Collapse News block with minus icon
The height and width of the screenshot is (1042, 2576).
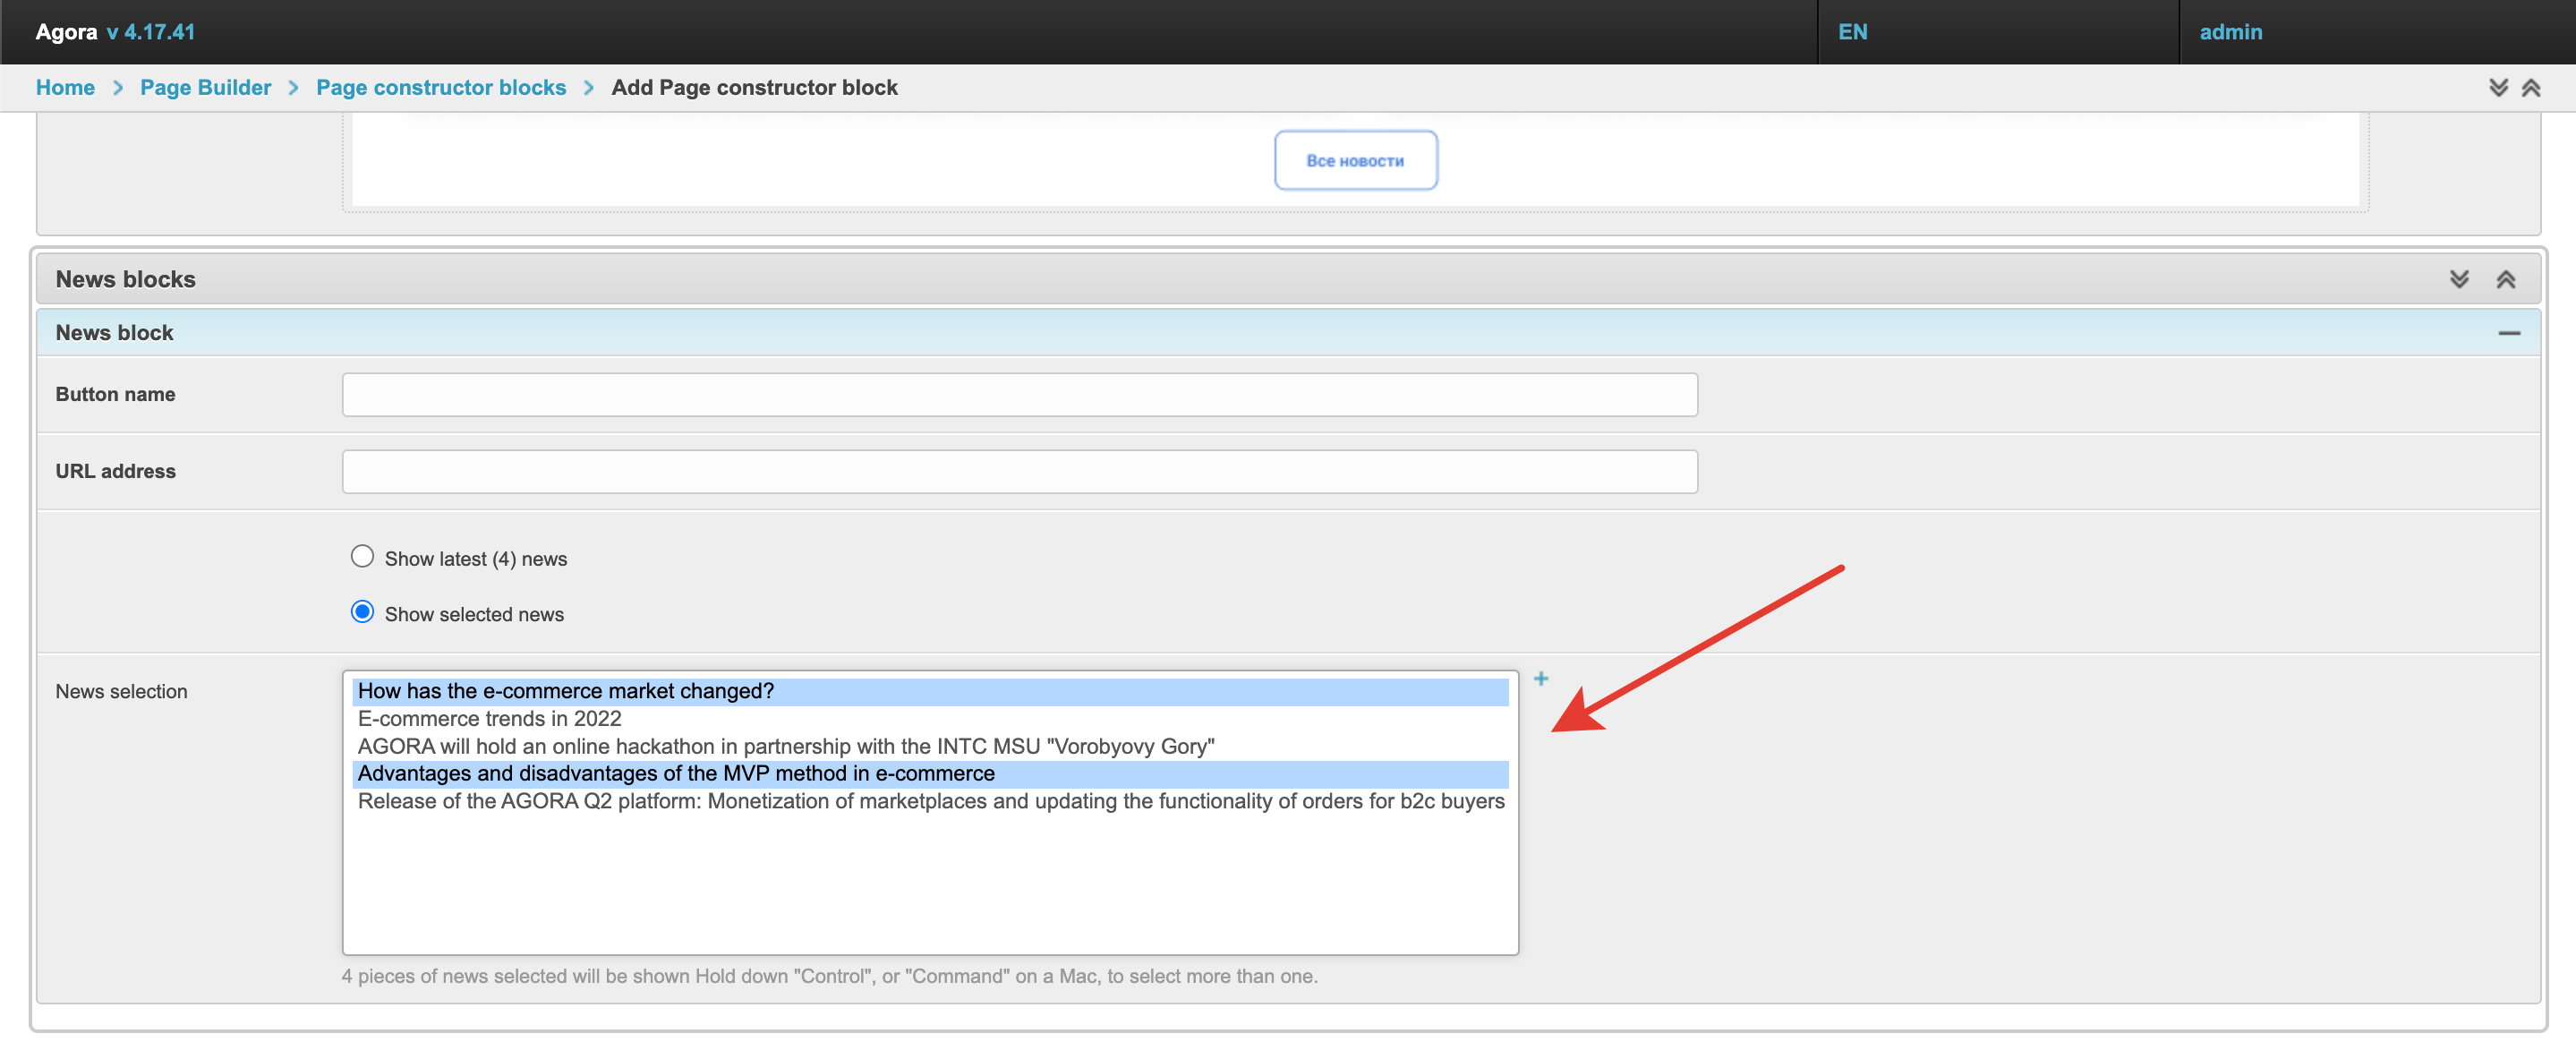click(2508, 333)
